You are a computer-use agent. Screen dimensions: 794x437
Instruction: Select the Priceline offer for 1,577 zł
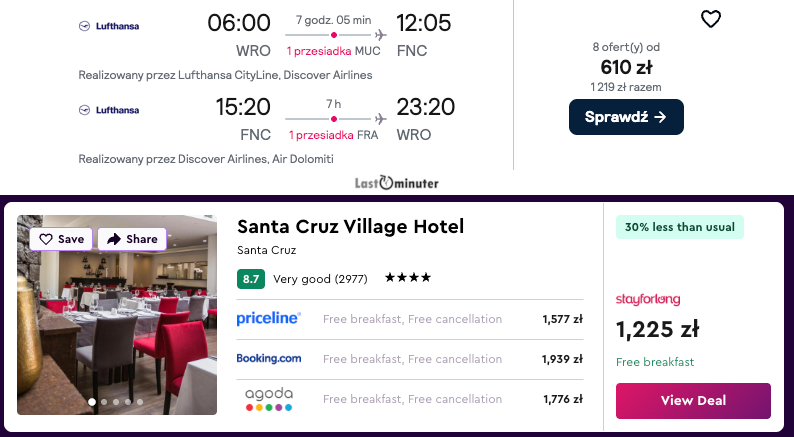click(x=410, y=319)
